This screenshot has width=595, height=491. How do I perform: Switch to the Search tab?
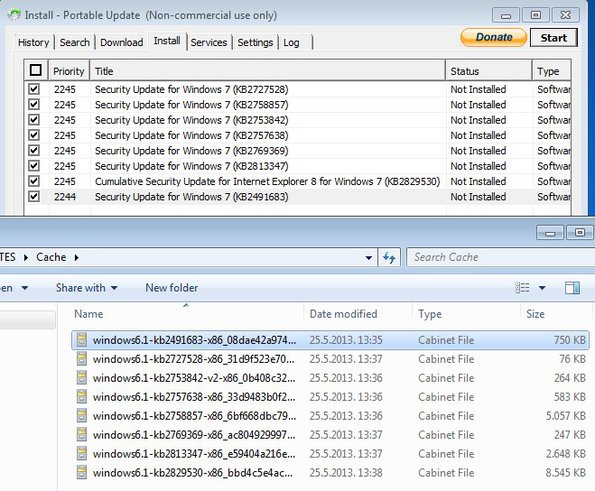[x=74, y=42]
